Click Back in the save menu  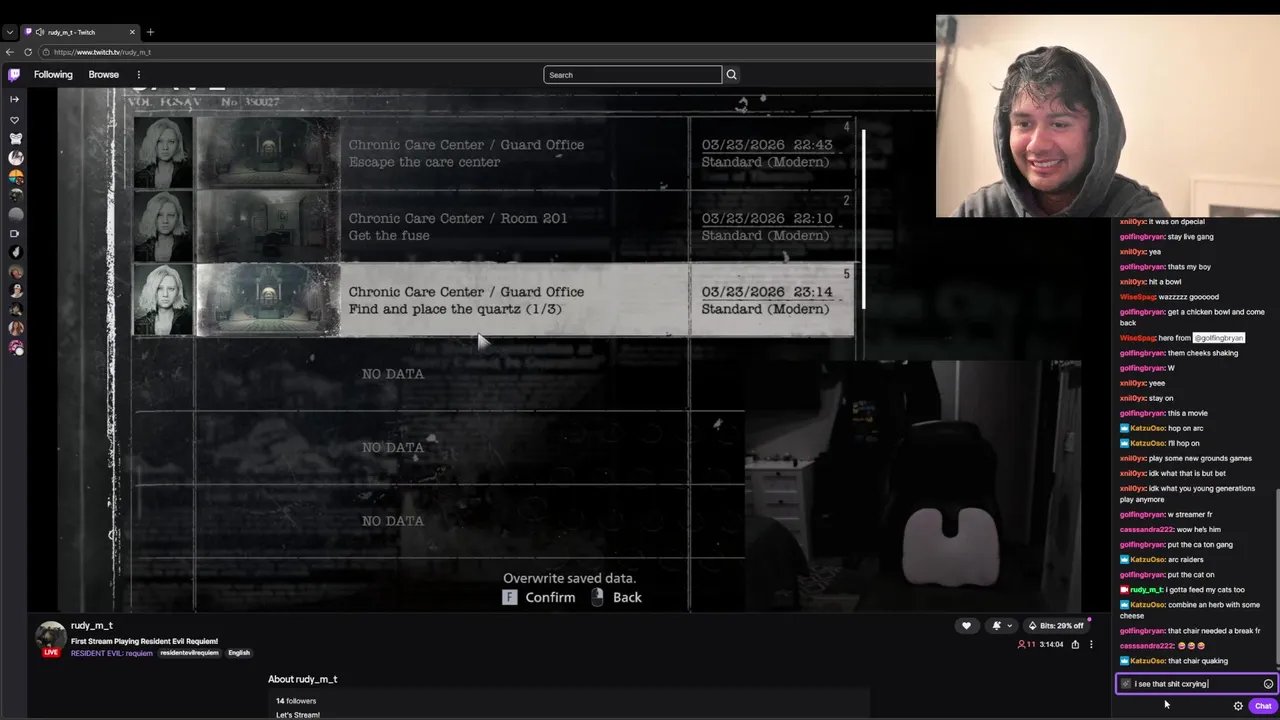click(x=616, y=597)
